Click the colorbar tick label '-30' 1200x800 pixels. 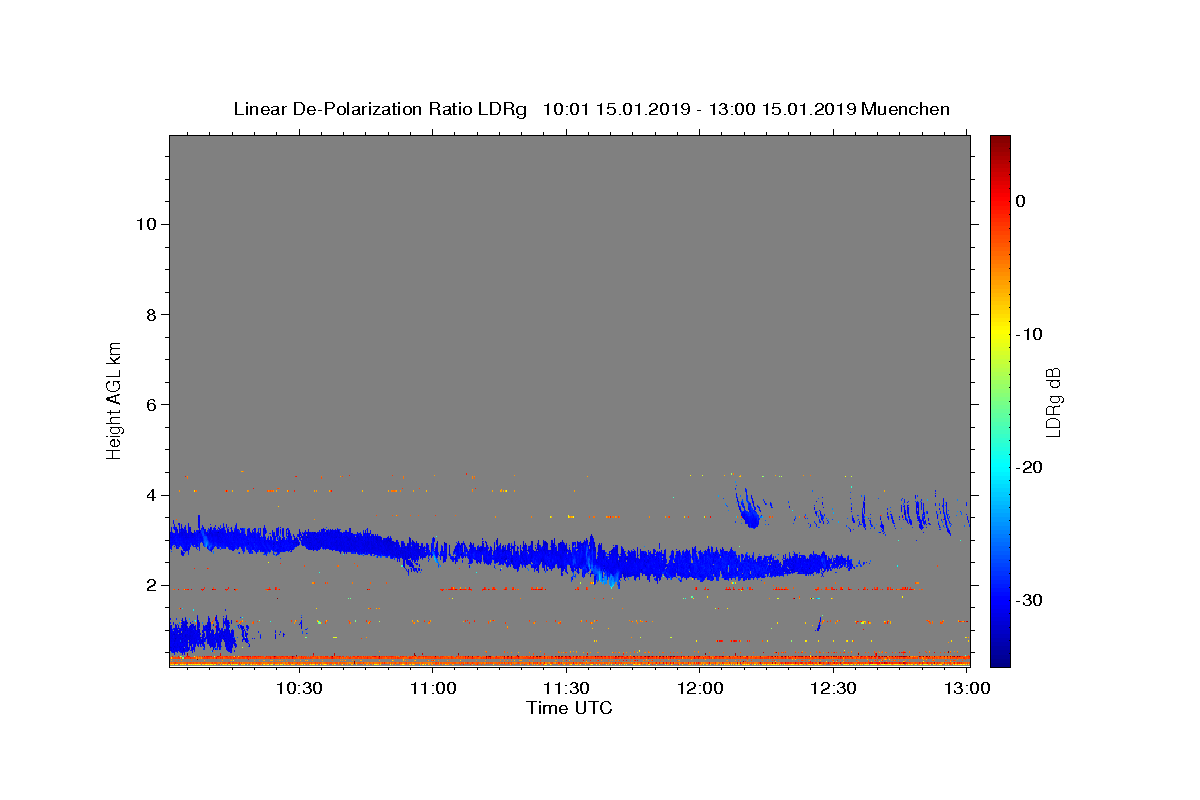[x=1029, y=600]
